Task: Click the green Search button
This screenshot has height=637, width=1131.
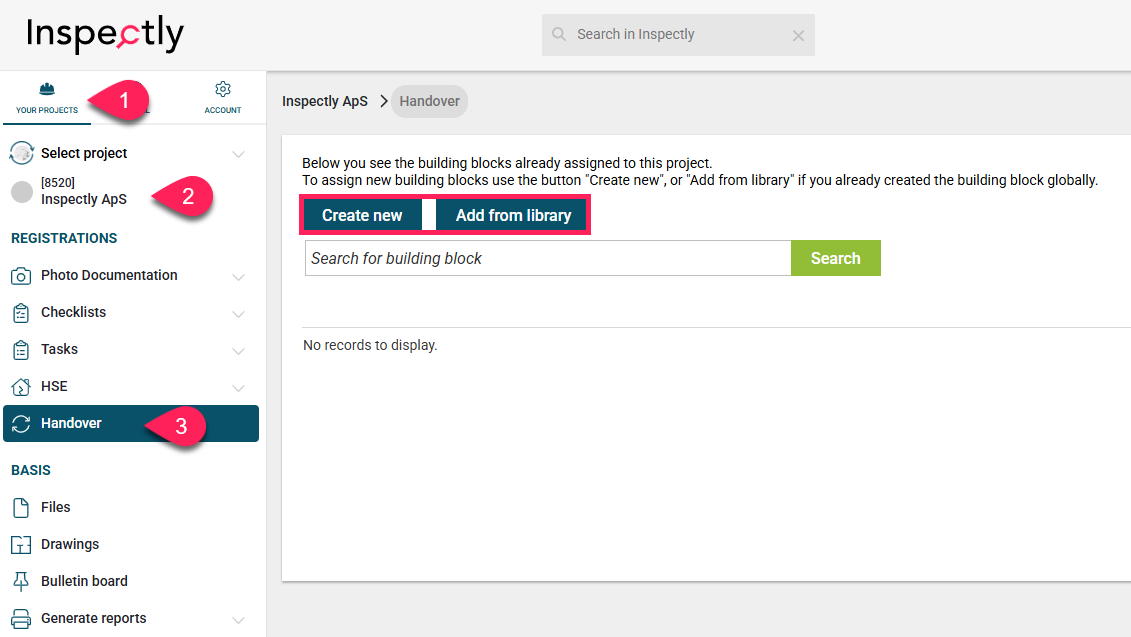Action: click(835, 258)
